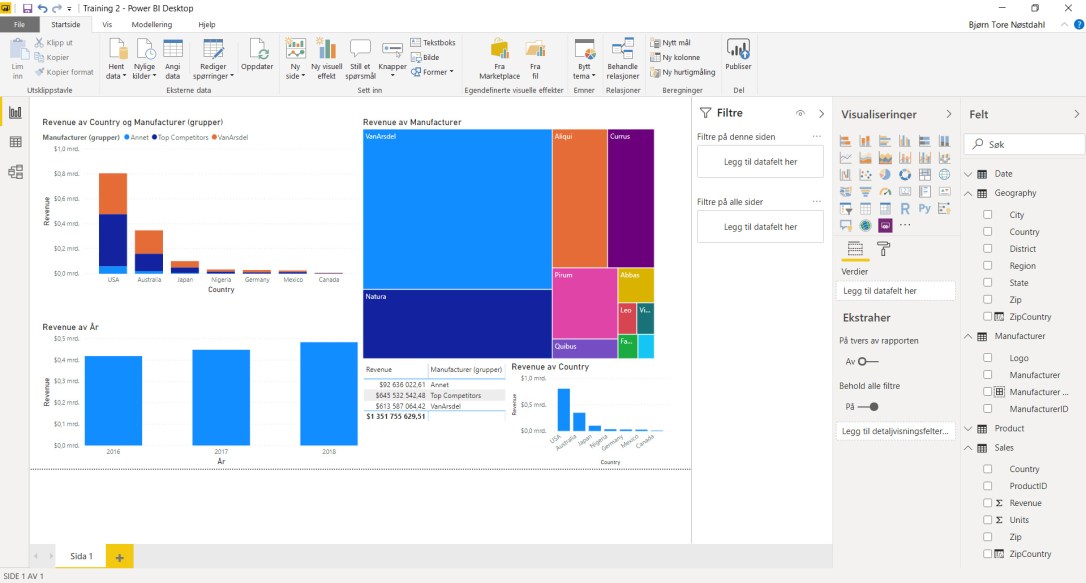This screenshot has width=1086, height=583.
Task: Open the Format paint roller tab
Action: click(883, 249)
